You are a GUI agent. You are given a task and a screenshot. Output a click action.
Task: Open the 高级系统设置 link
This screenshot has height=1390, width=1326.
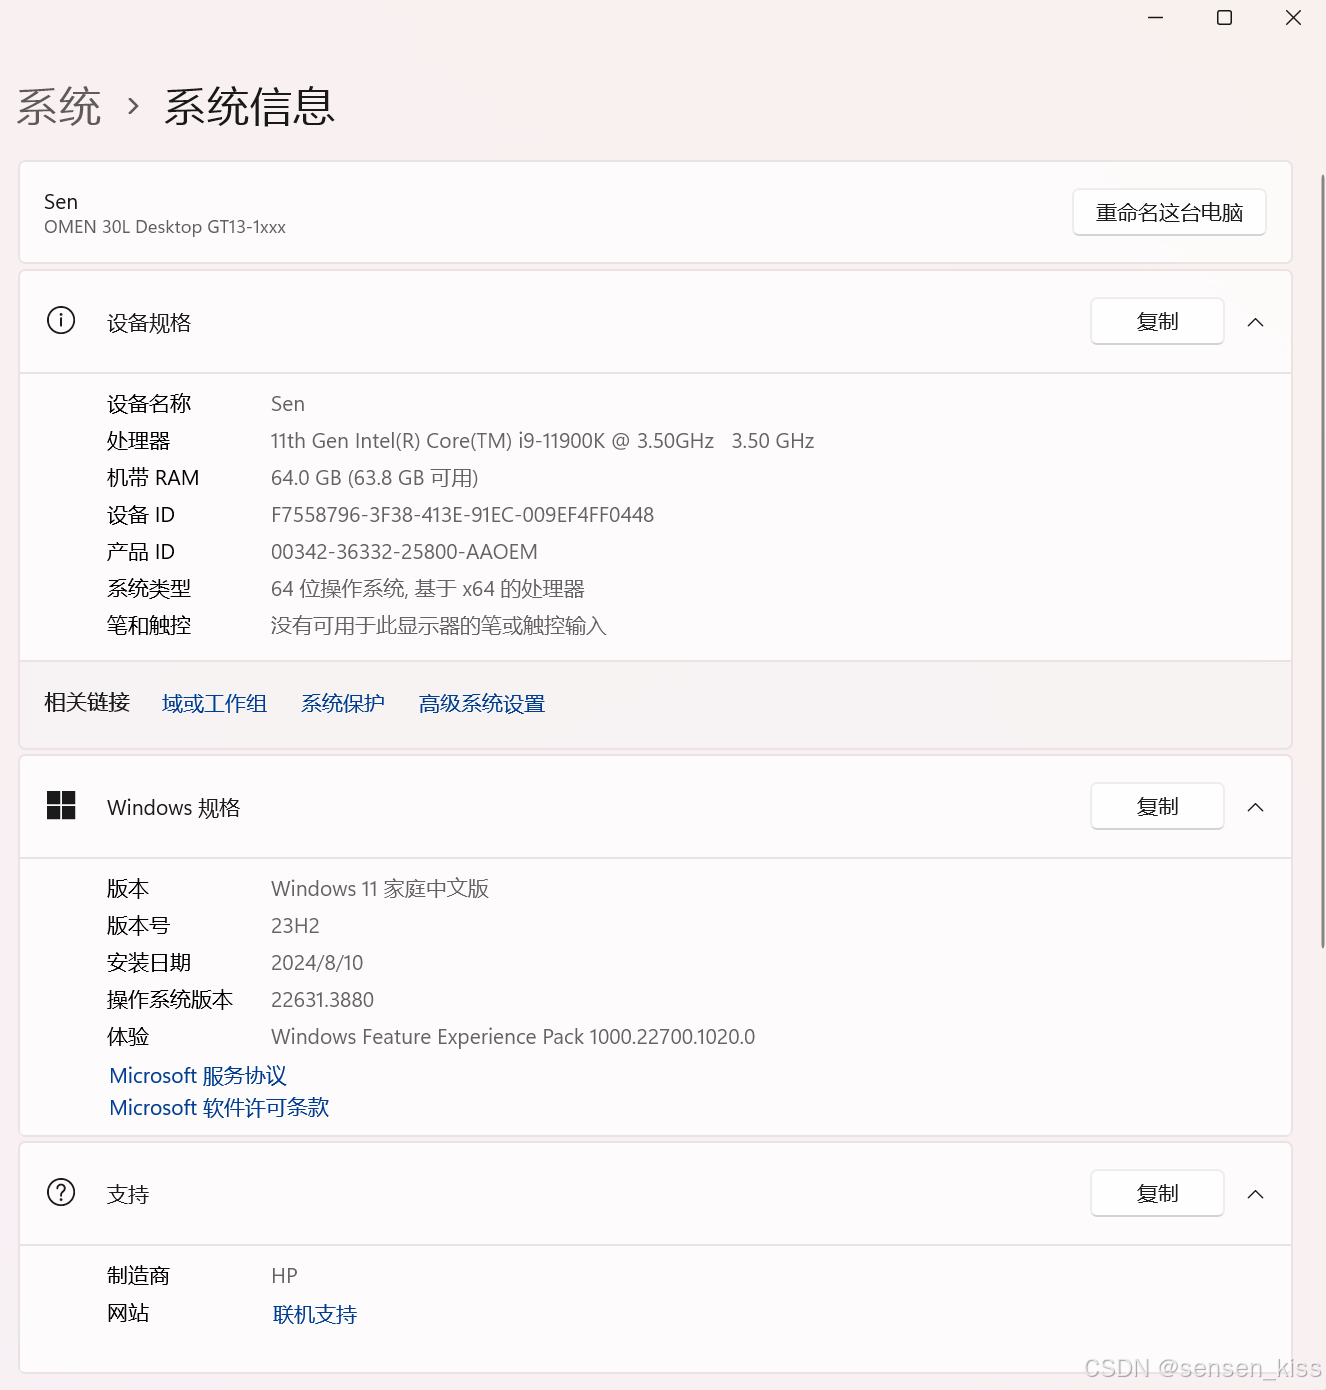[x=482, y=704]
